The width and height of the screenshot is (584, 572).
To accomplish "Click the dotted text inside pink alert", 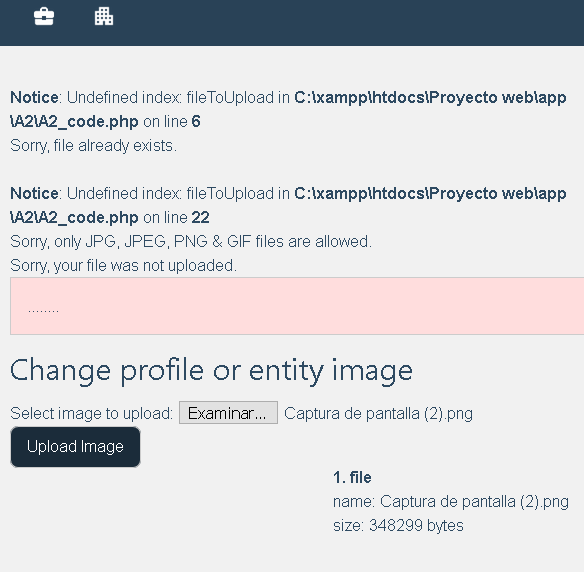I will tap(43, 310).
